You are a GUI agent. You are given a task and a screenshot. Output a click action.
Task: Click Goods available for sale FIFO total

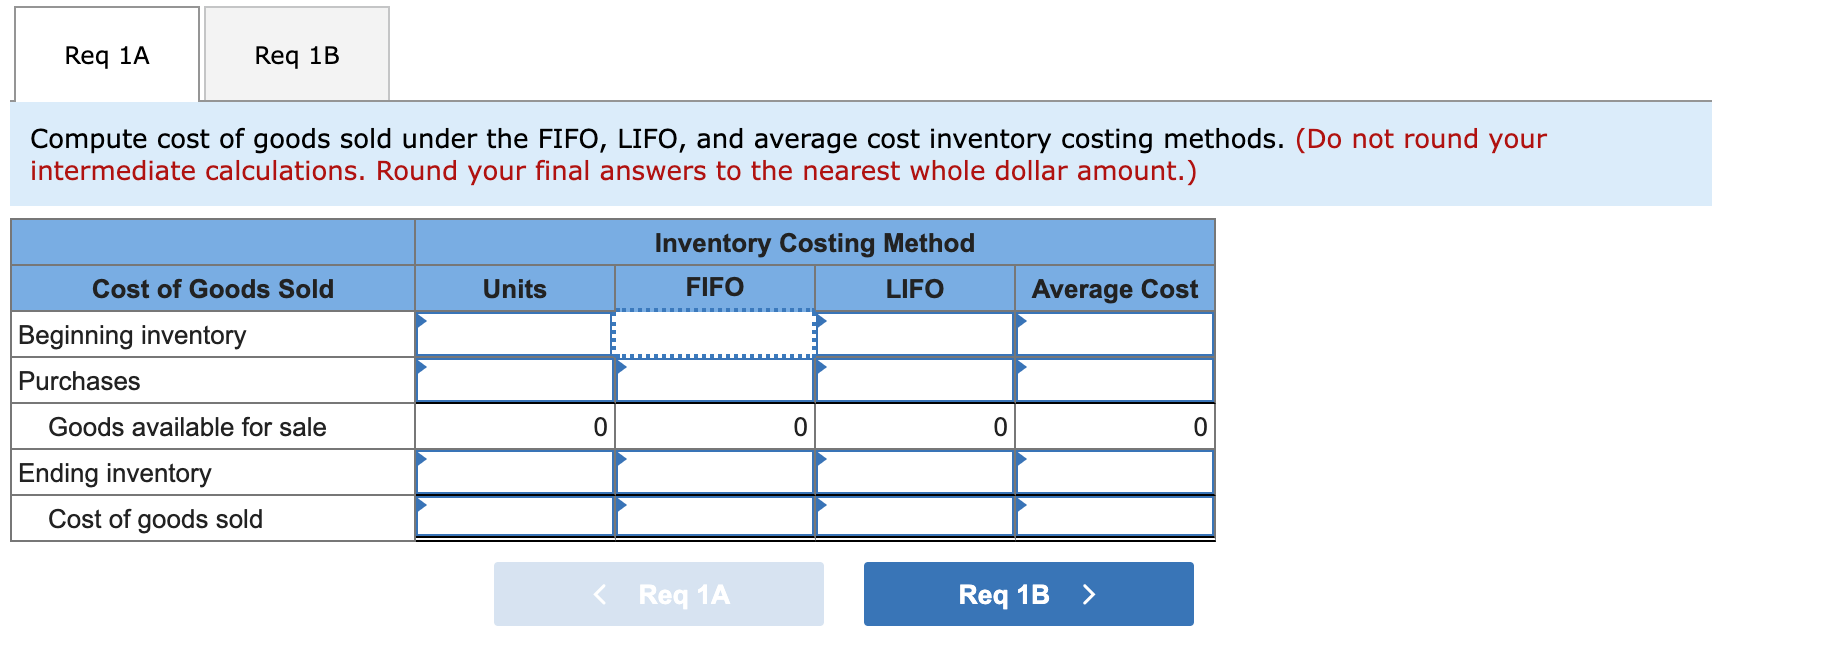(714, 426)
